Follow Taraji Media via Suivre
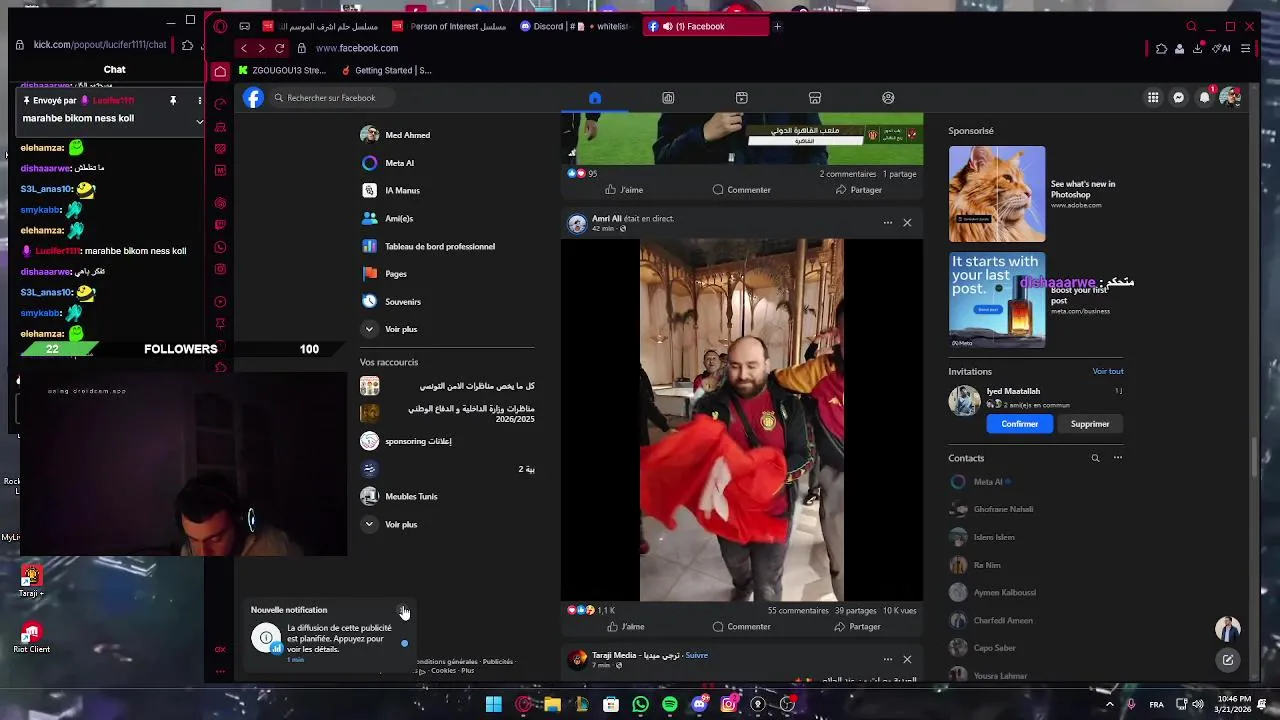This screenshot has height=720, width=1280. (697, 656)
